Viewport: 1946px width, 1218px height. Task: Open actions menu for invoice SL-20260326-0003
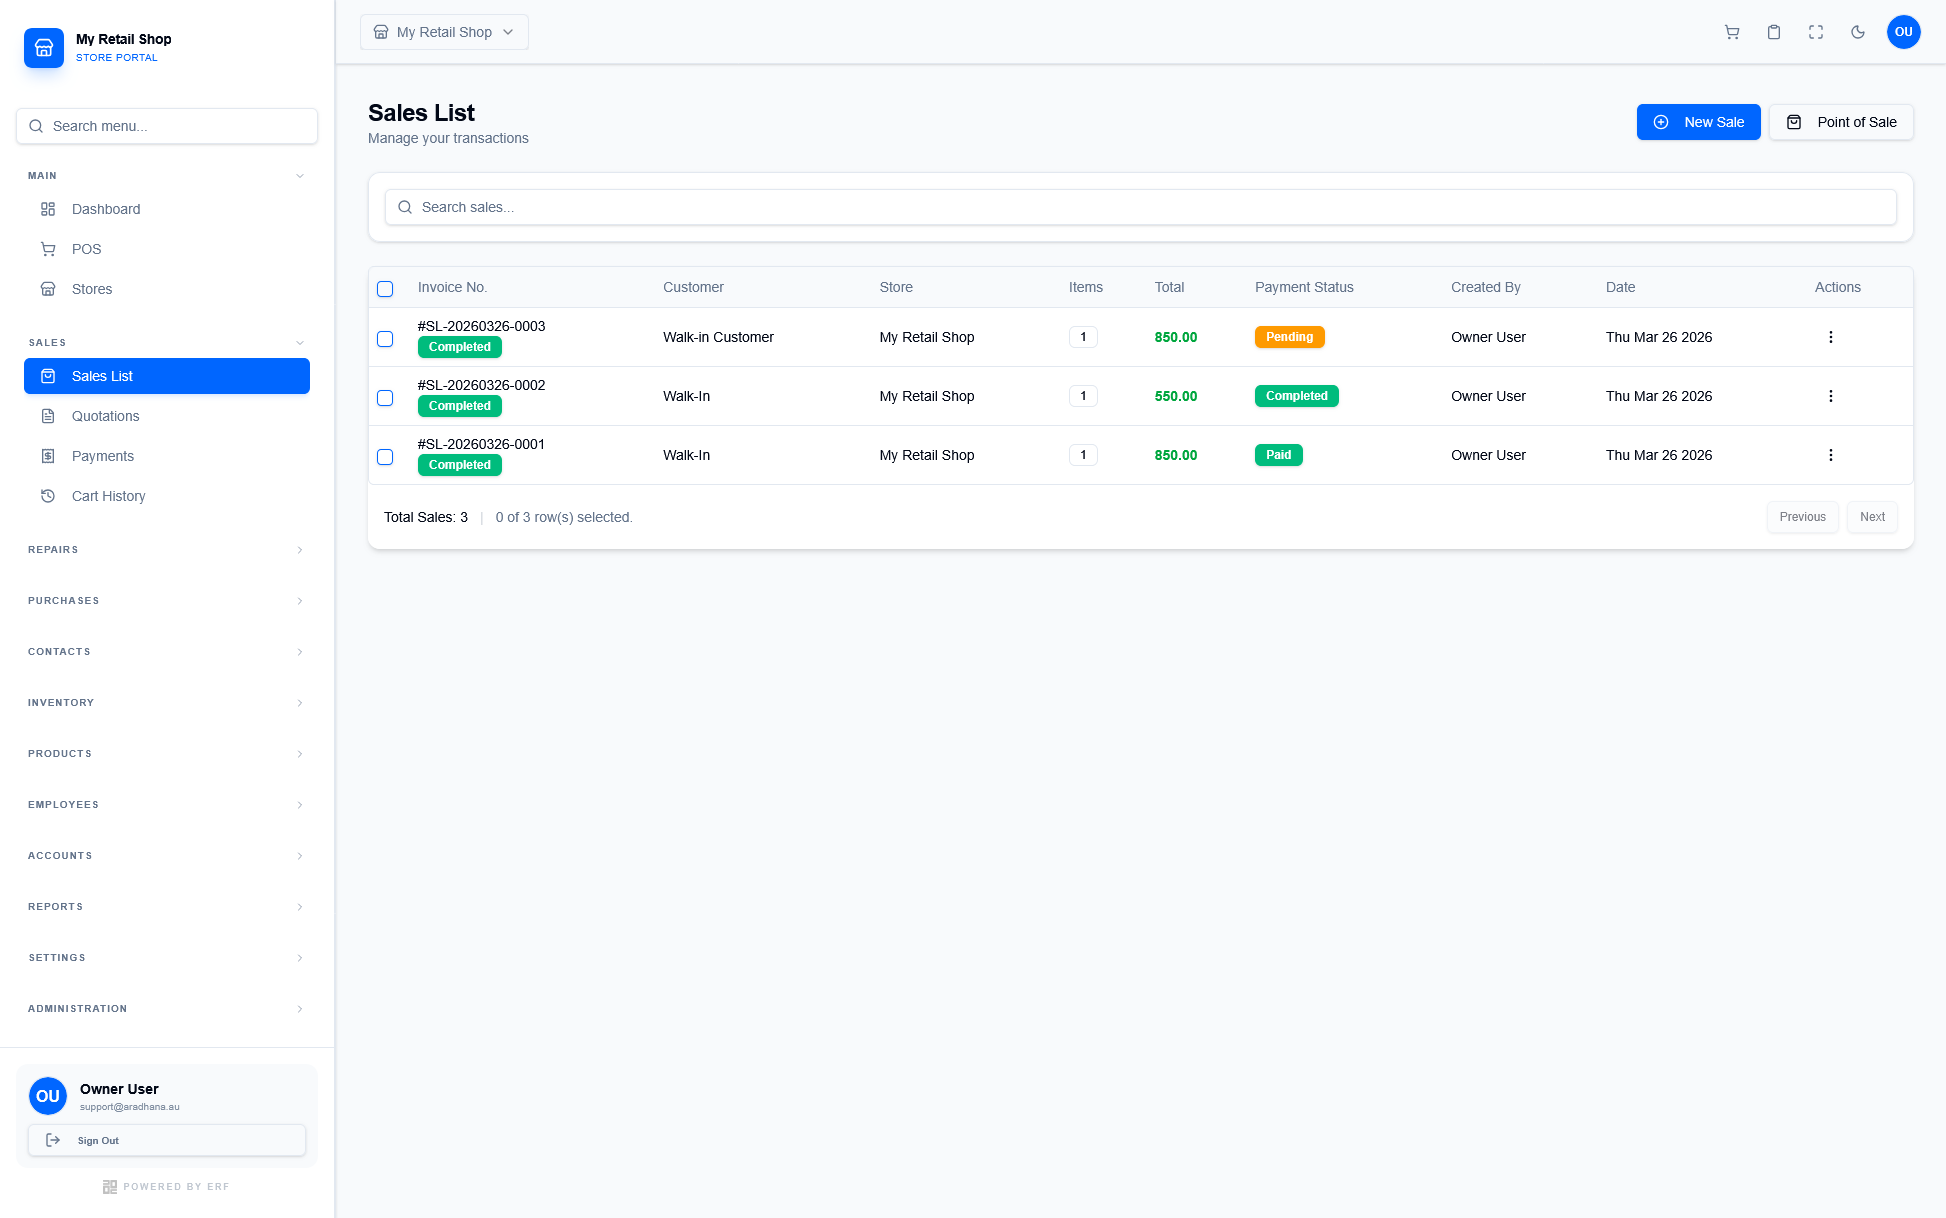(1831, 337)
